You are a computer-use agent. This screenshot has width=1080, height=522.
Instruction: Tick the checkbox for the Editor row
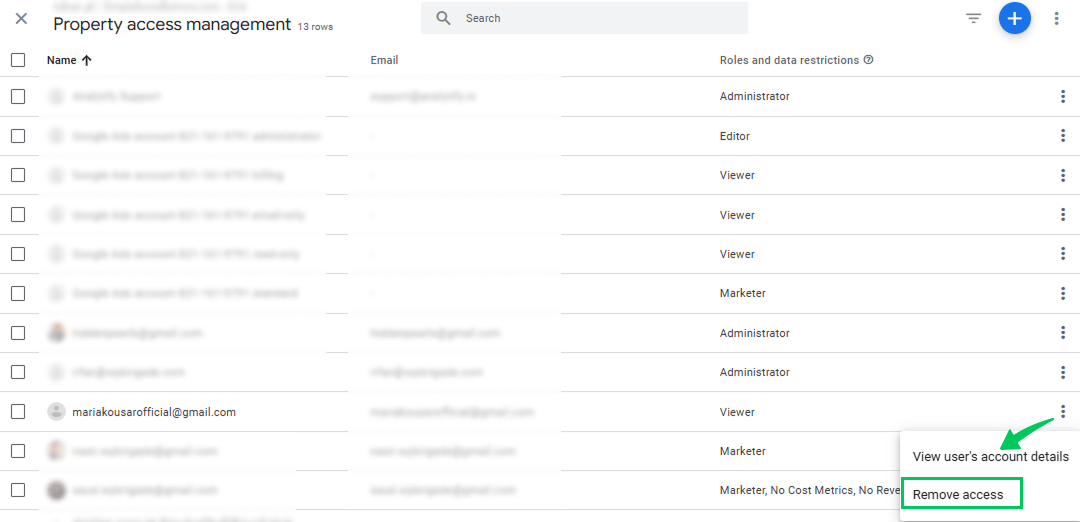(18, 136)
